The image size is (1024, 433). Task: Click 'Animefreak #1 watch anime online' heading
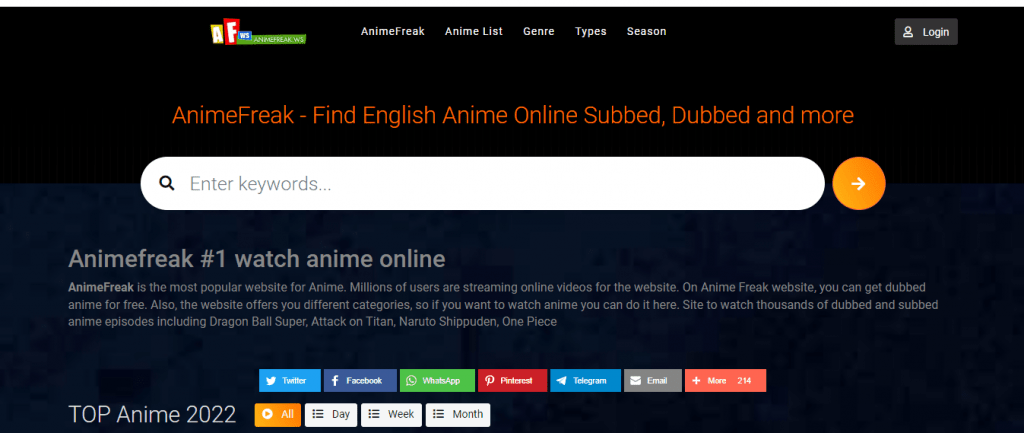257,259
